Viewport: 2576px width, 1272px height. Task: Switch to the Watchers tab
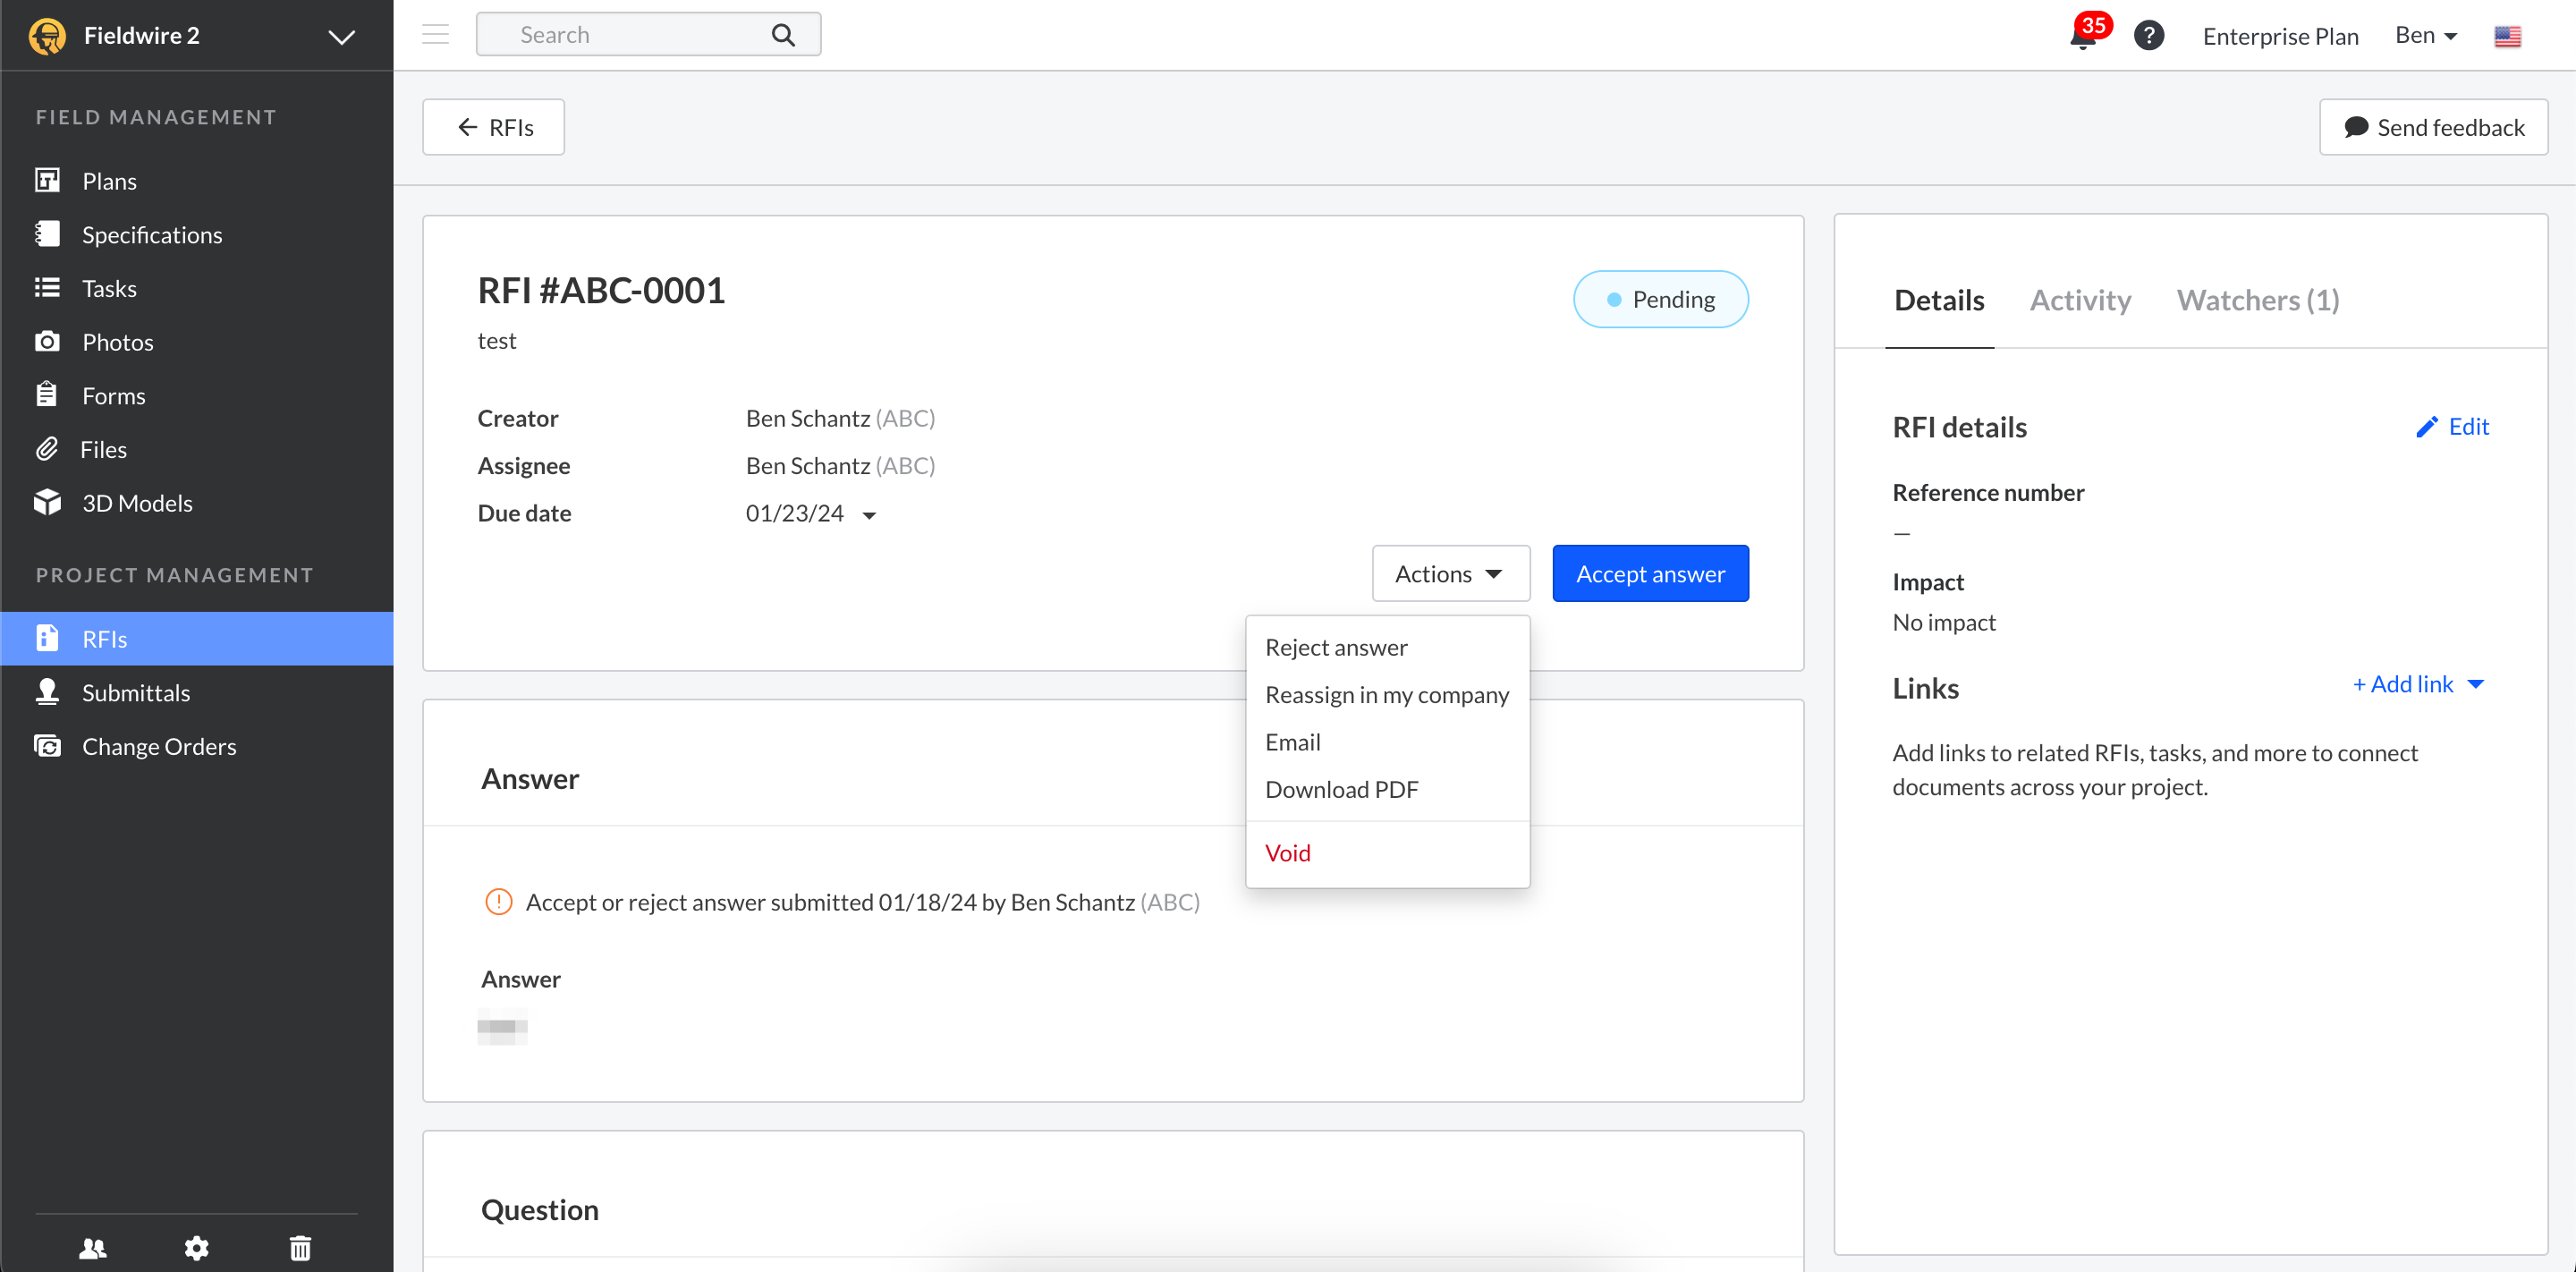pos(2257,300)
